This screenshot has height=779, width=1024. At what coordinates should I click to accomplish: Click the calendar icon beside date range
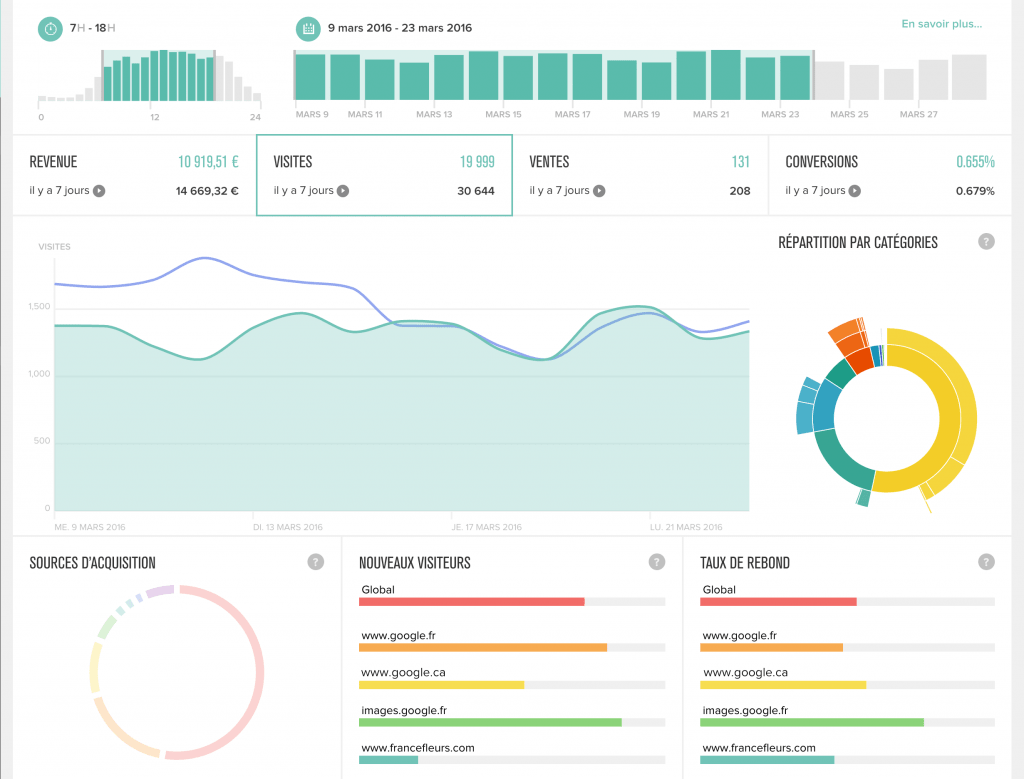pyautogui.click(x=309, y=29)
